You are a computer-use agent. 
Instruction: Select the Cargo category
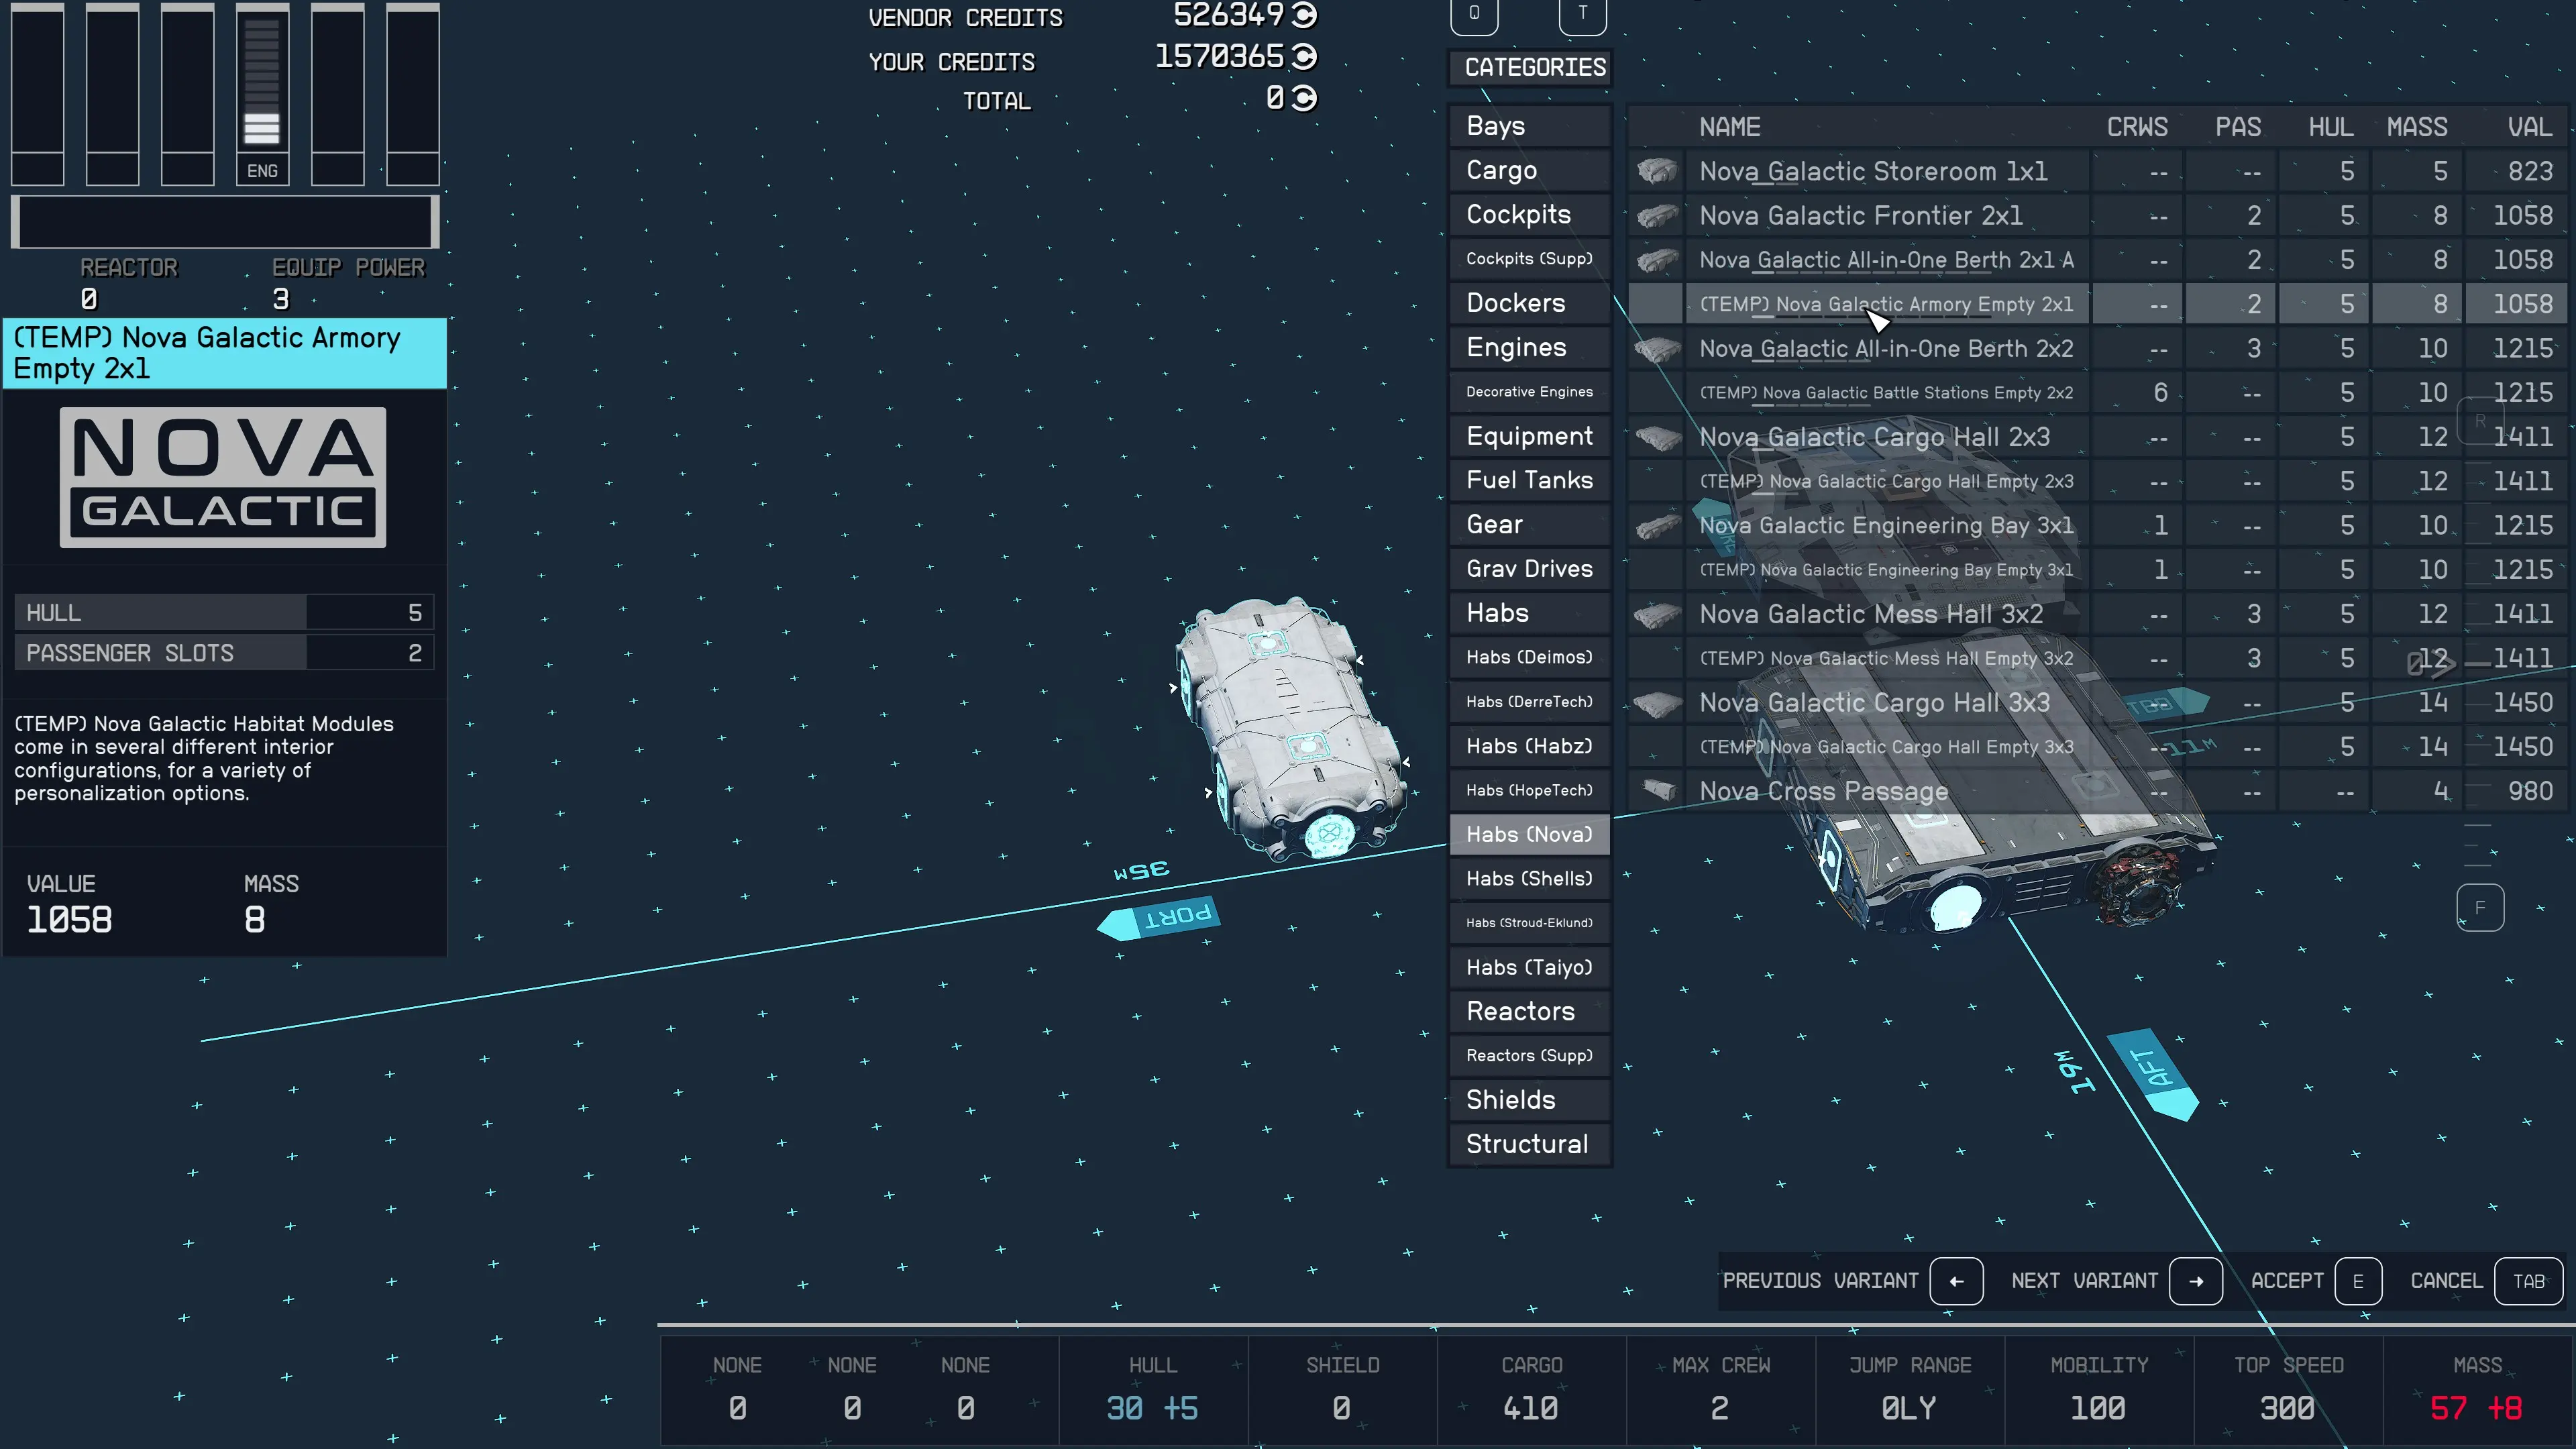pos(1530,170)
